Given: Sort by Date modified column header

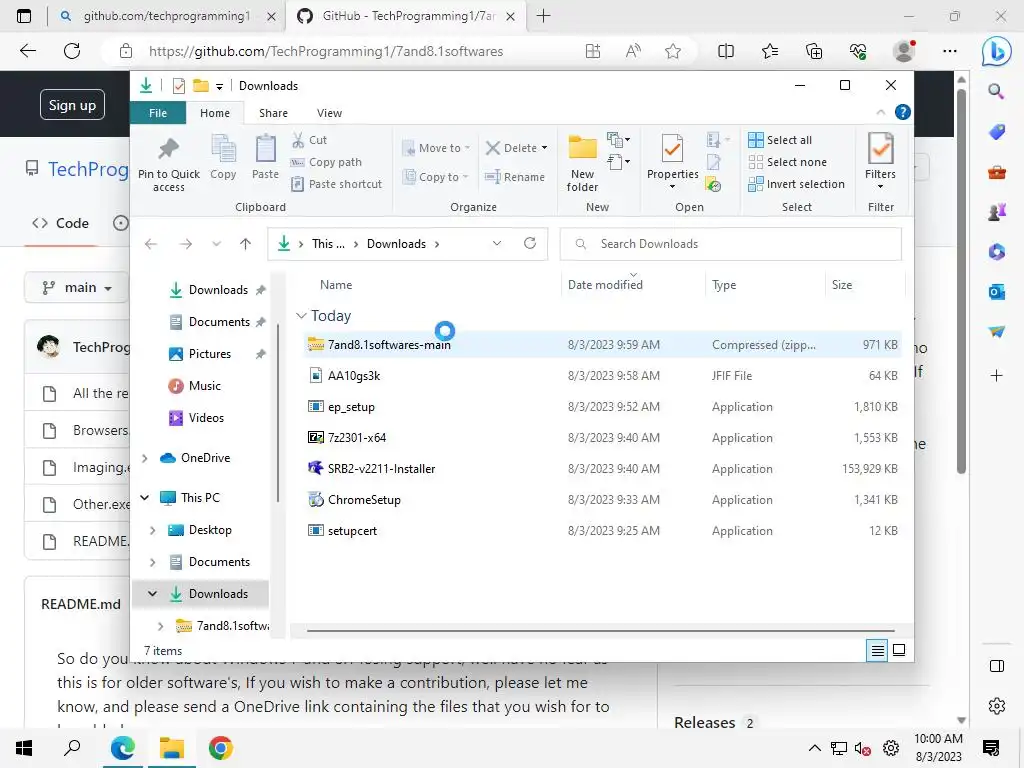Looking at the screenshot, I should pos(605,285).
